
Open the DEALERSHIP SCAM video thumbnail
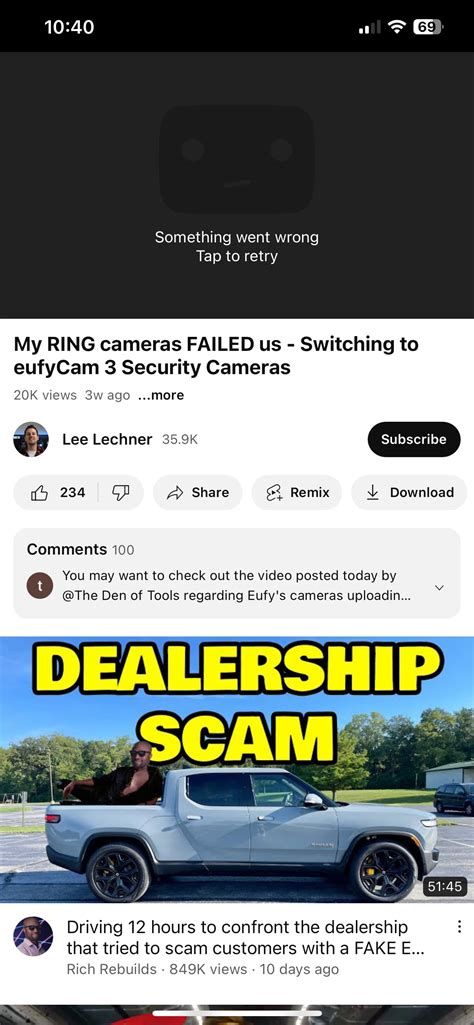[x=237, y=770]
